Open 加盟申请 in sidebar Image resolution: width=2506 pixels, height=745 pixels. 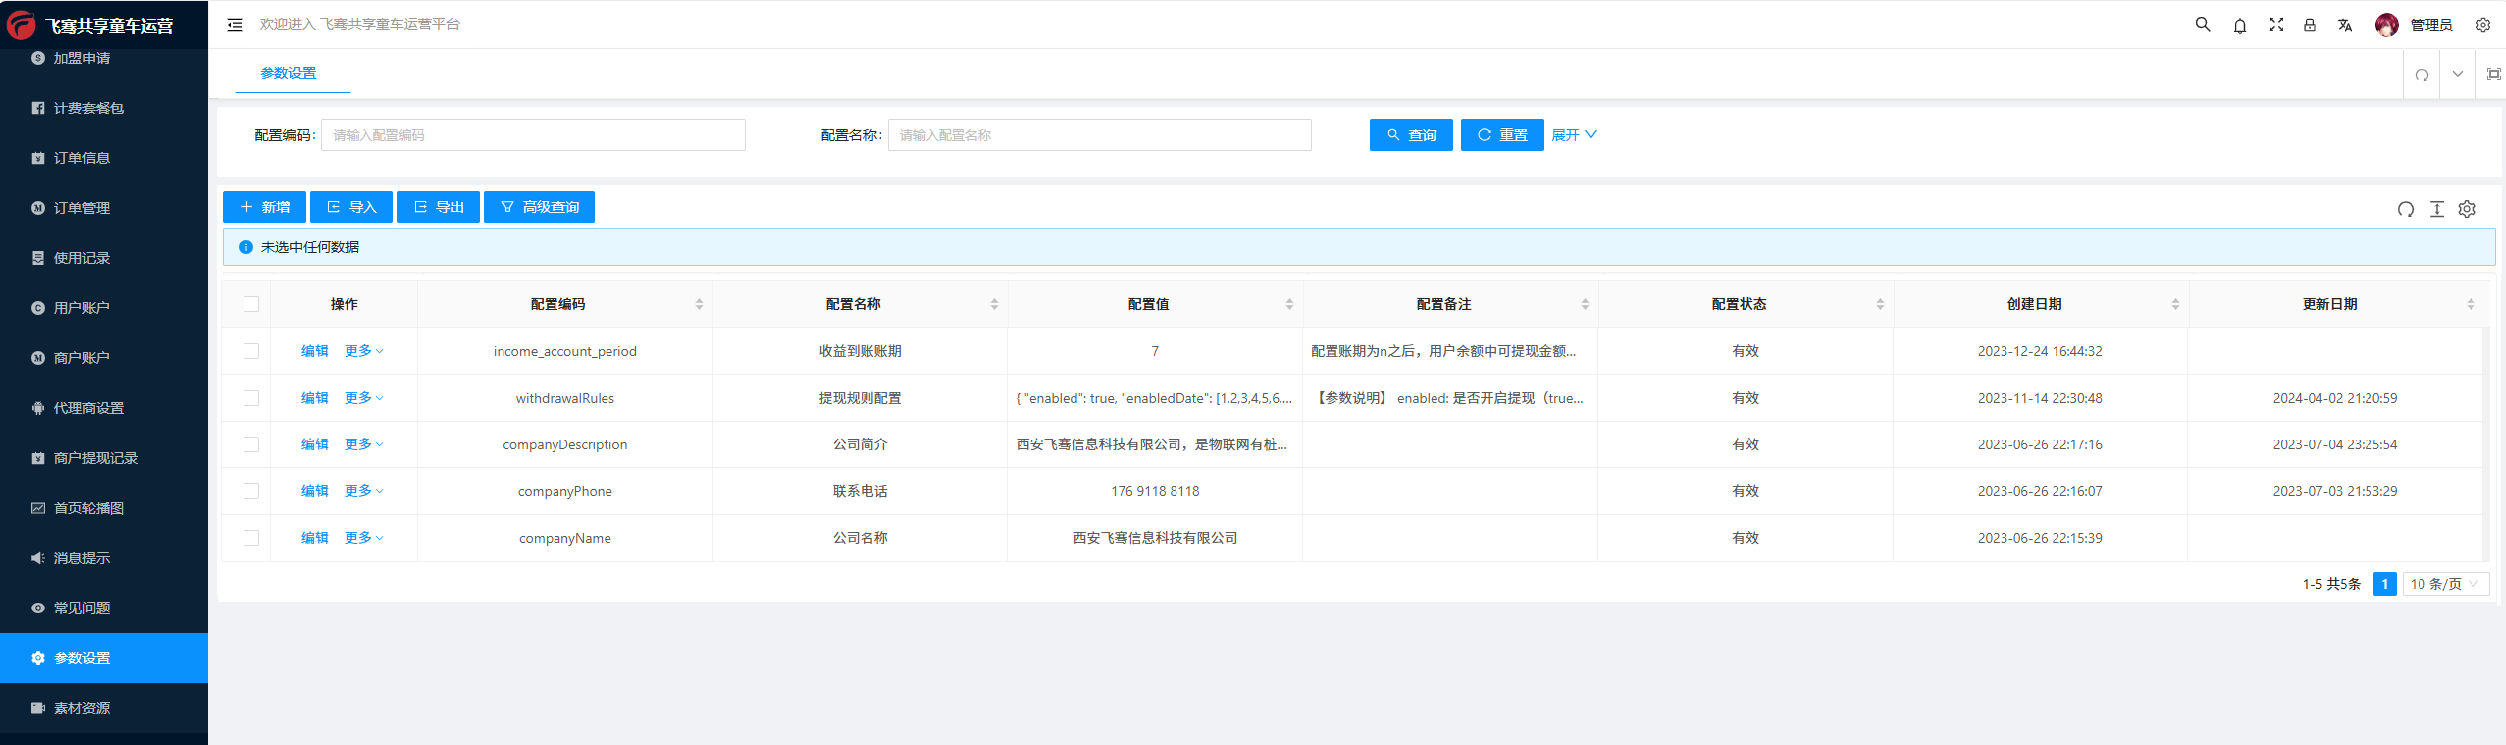pyautogui.click(x=82, y=58)
